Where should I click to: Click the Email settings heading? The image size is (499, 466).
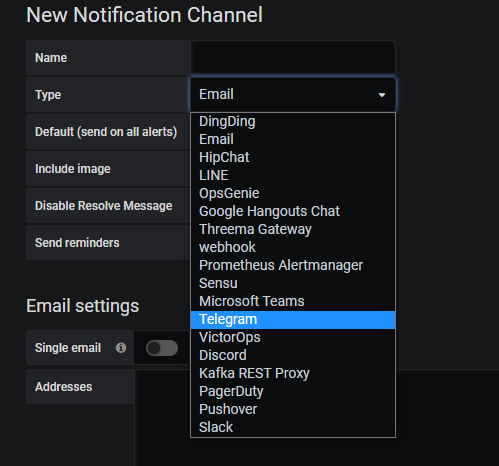coord(83,306)
